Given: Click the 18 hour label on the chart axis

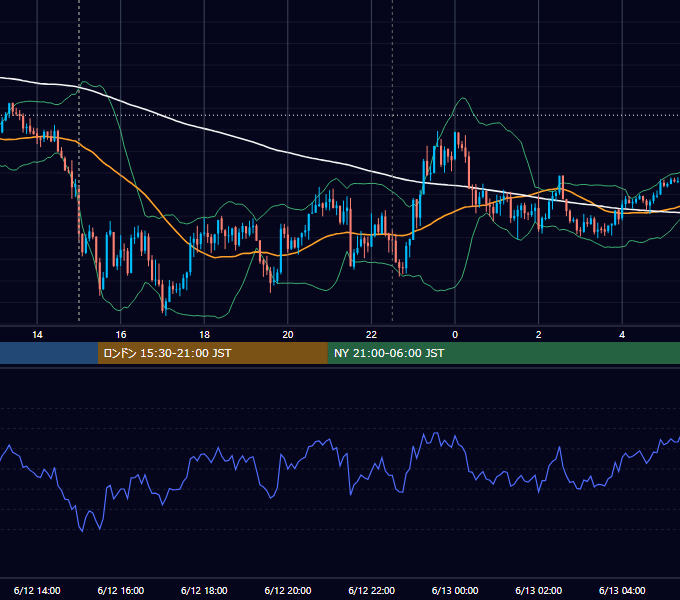Looking at the screenshot, I should point(204,335).
